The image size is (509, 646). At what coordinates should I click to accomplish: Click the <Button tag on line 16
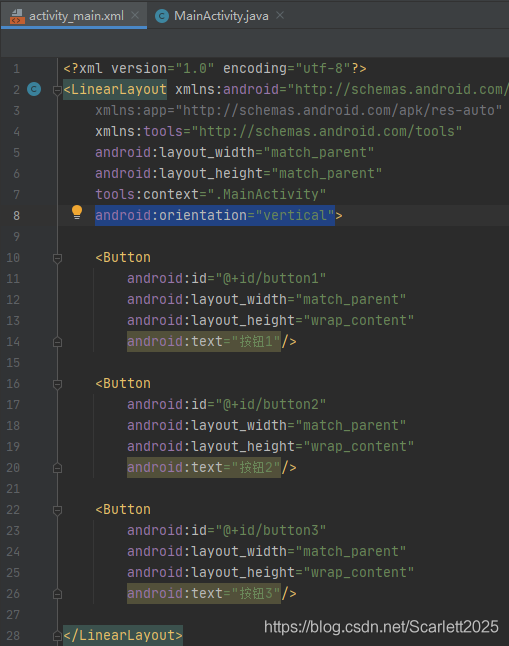[123, 384]
